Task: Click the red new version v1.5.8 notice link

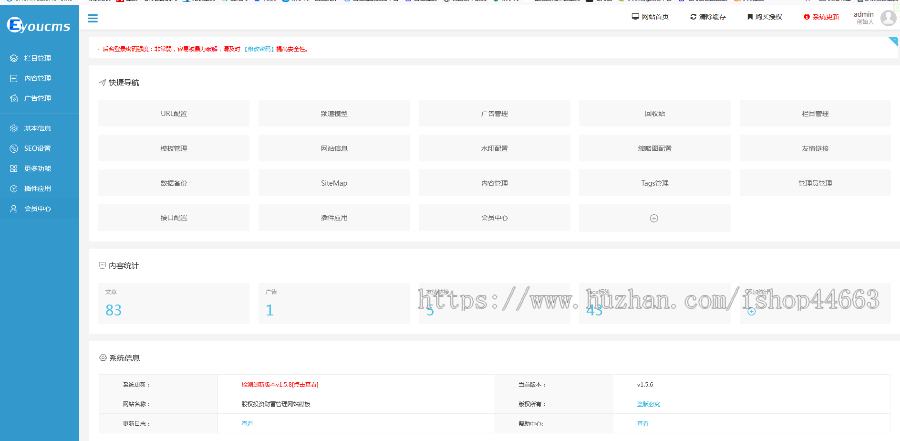Action: pyautogui.click(x=280, y=384)
